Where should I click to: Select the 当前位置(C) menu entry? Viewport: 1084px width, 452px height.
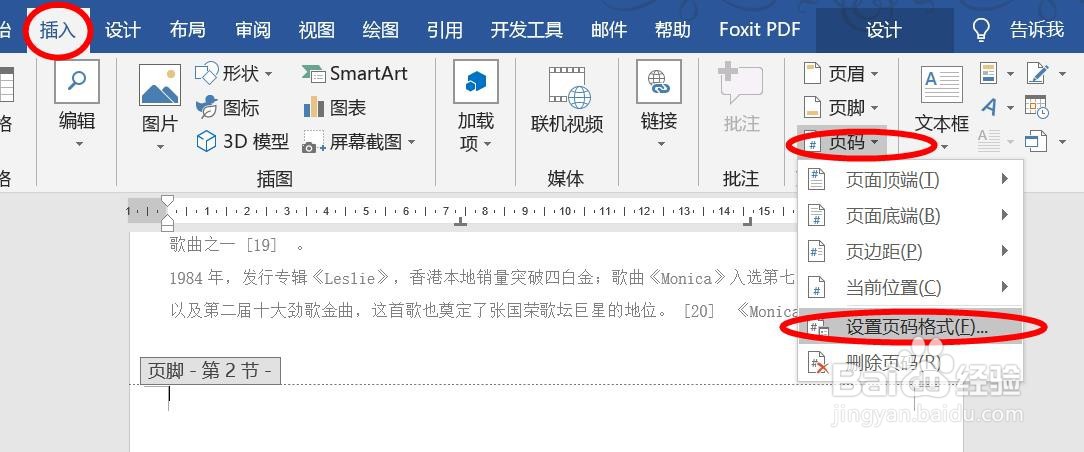coord(910,288)
